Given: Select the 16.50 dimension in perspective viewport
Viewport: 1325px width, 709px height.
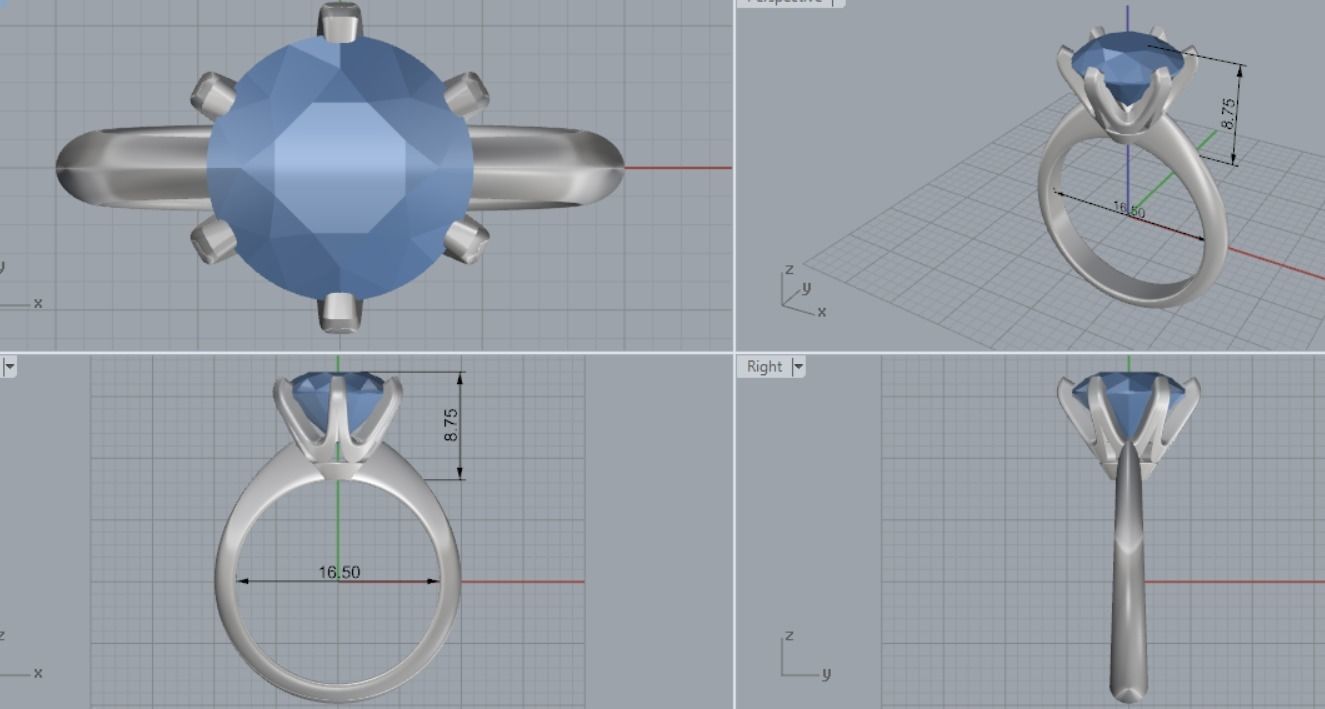Looking at the screenshot, I should pos(1129,209).
